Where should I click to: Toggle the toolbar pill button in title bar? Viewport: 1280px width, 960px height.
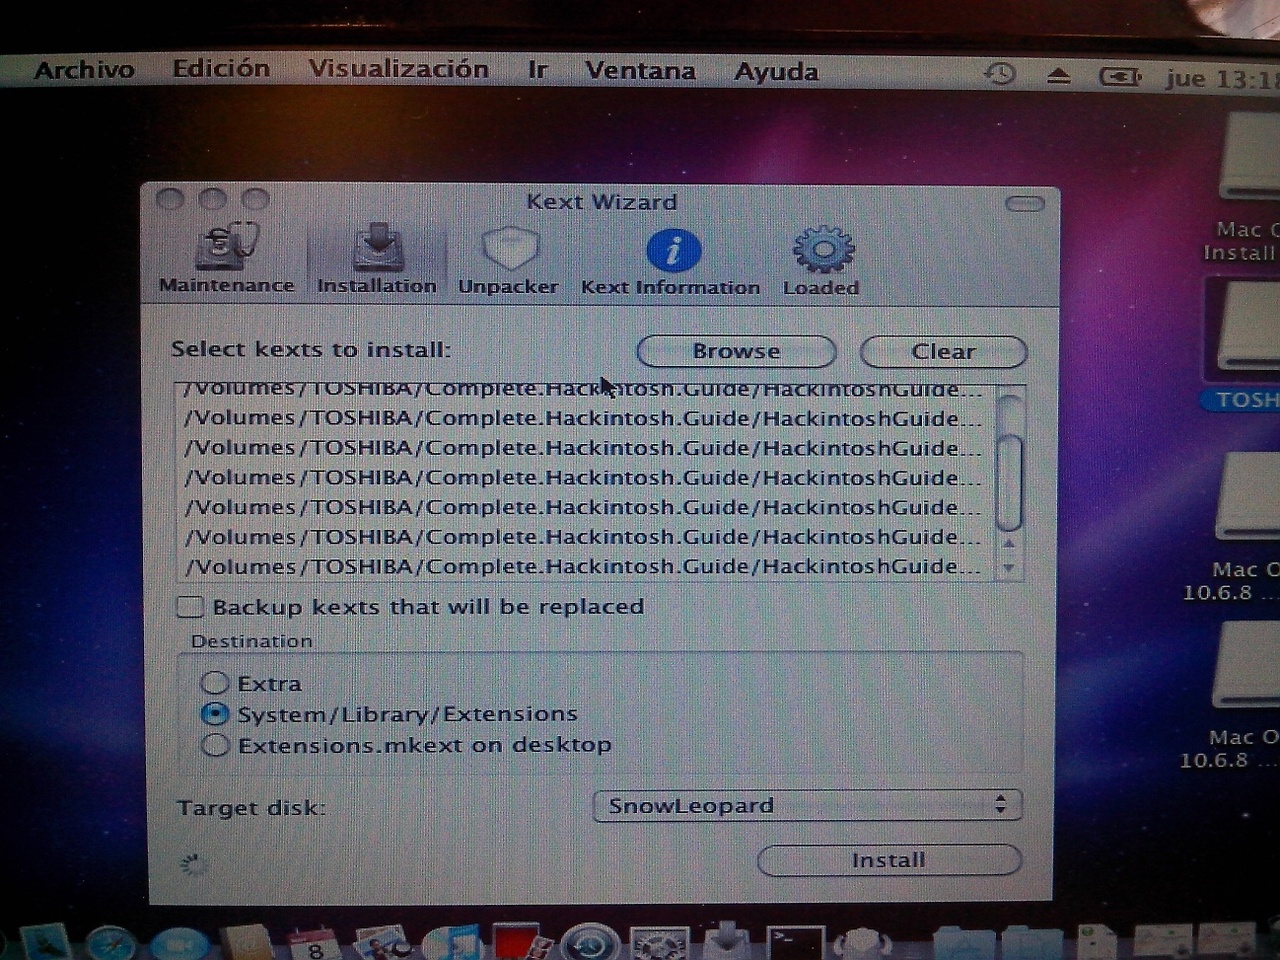click(1025, 204)
